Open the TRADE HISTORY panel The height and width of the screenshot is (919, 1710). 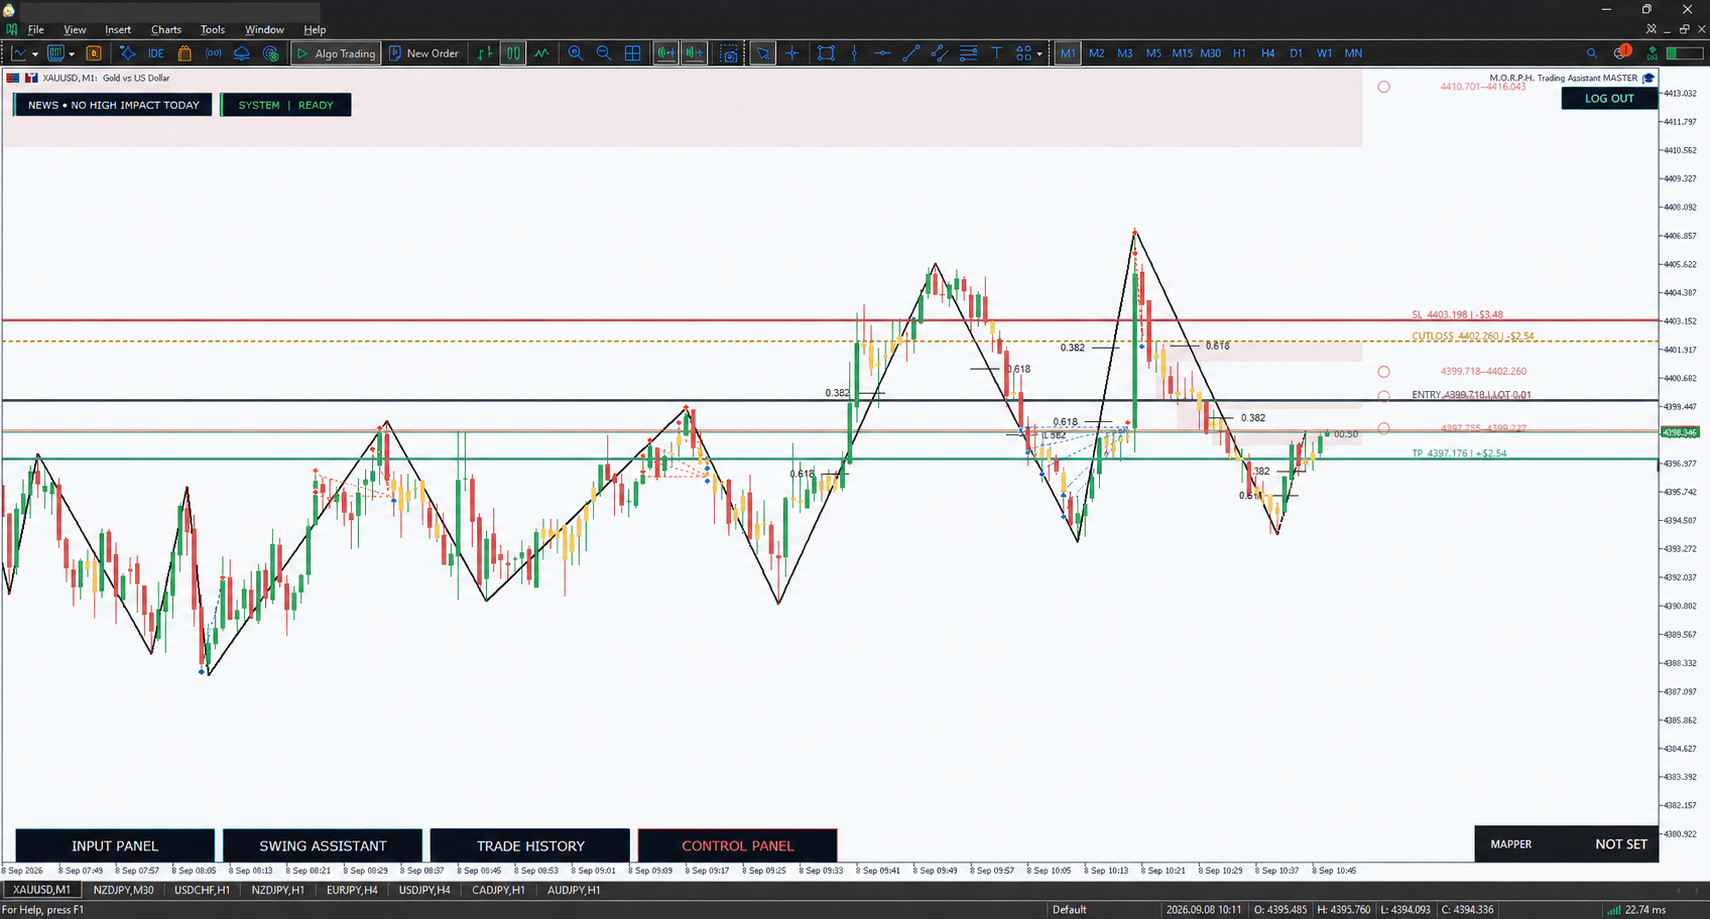point(531,846)
